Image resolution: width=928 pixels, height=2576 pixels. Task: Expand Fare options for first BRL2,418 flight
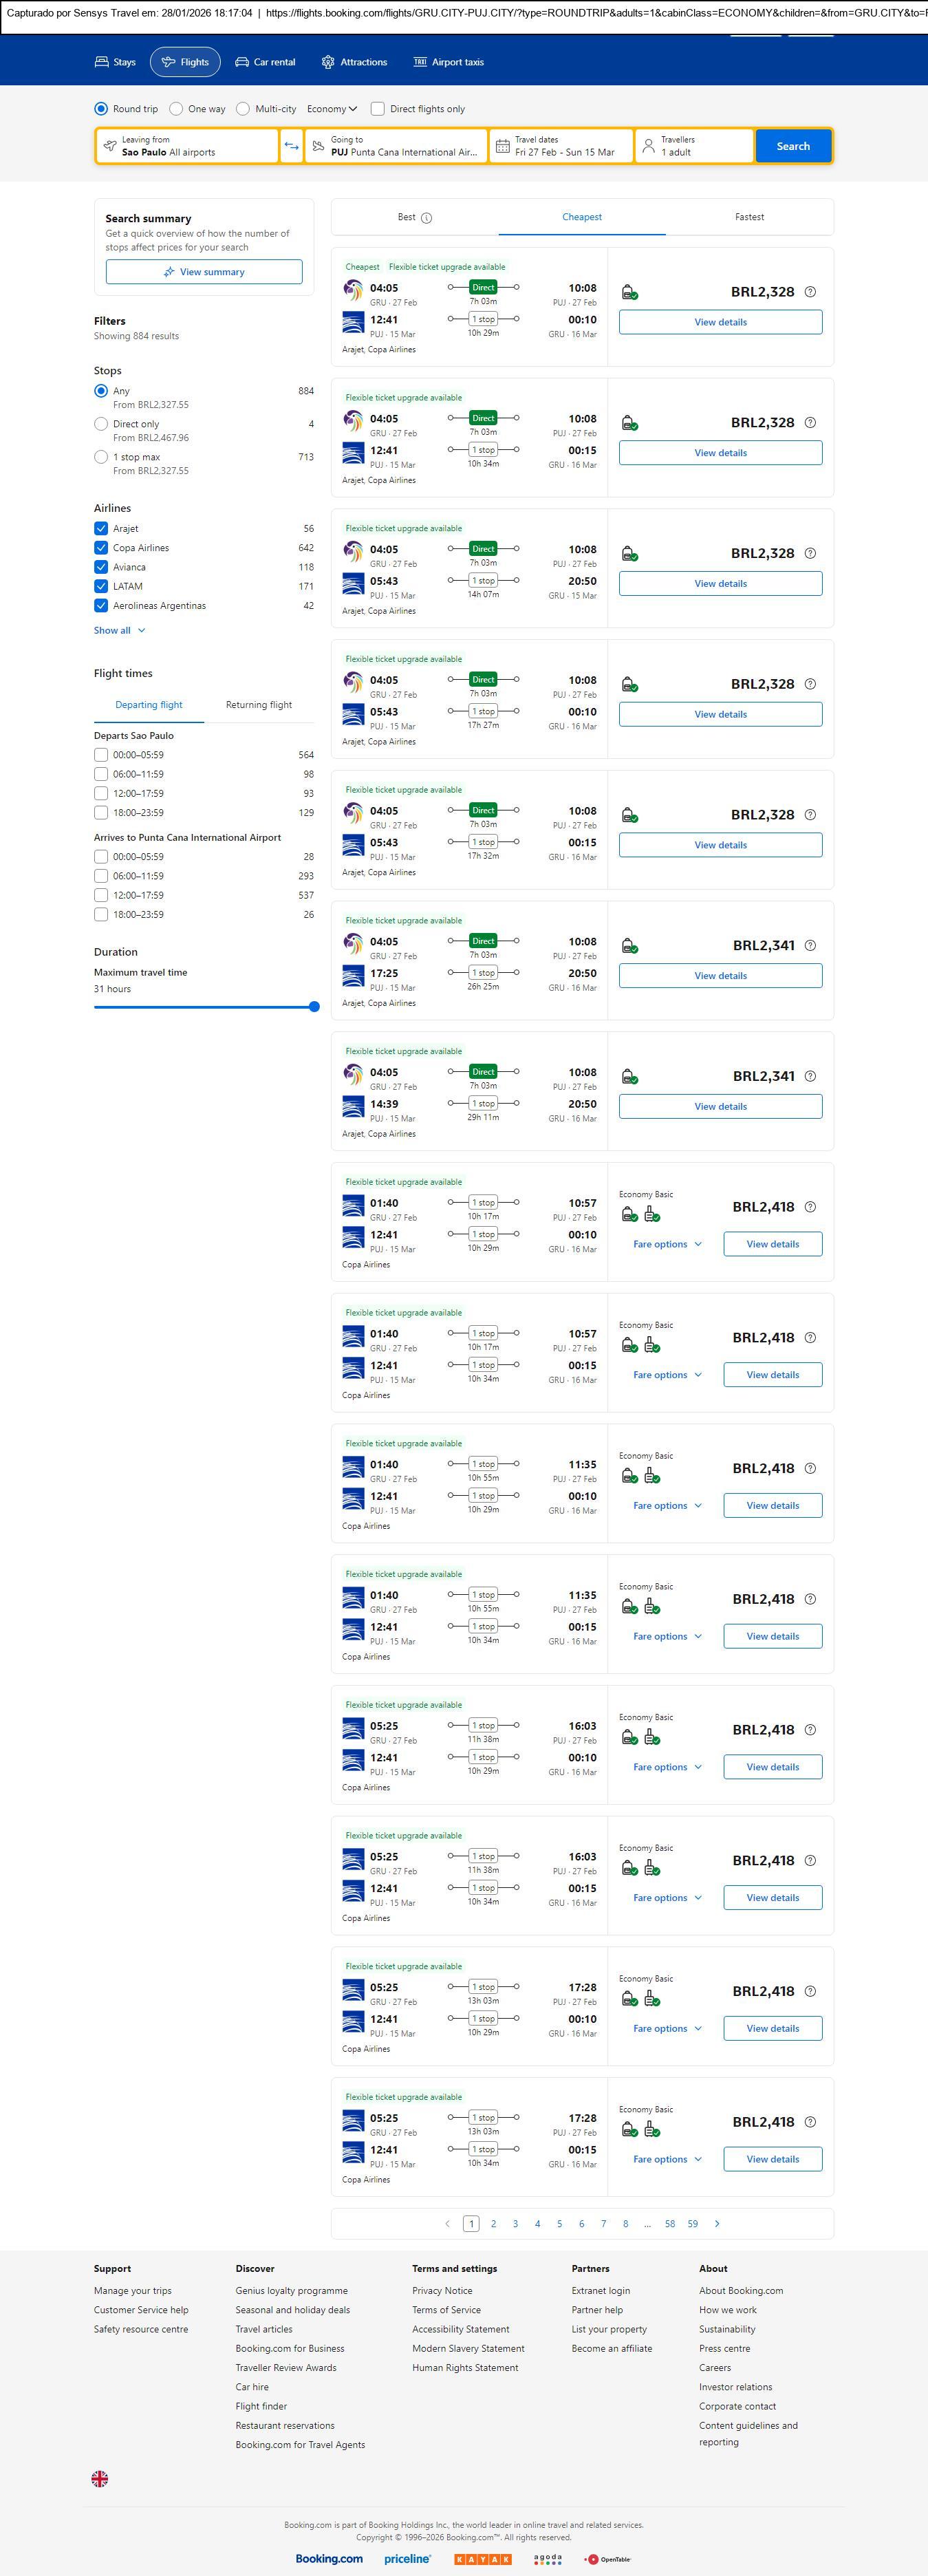point(667,1244)
